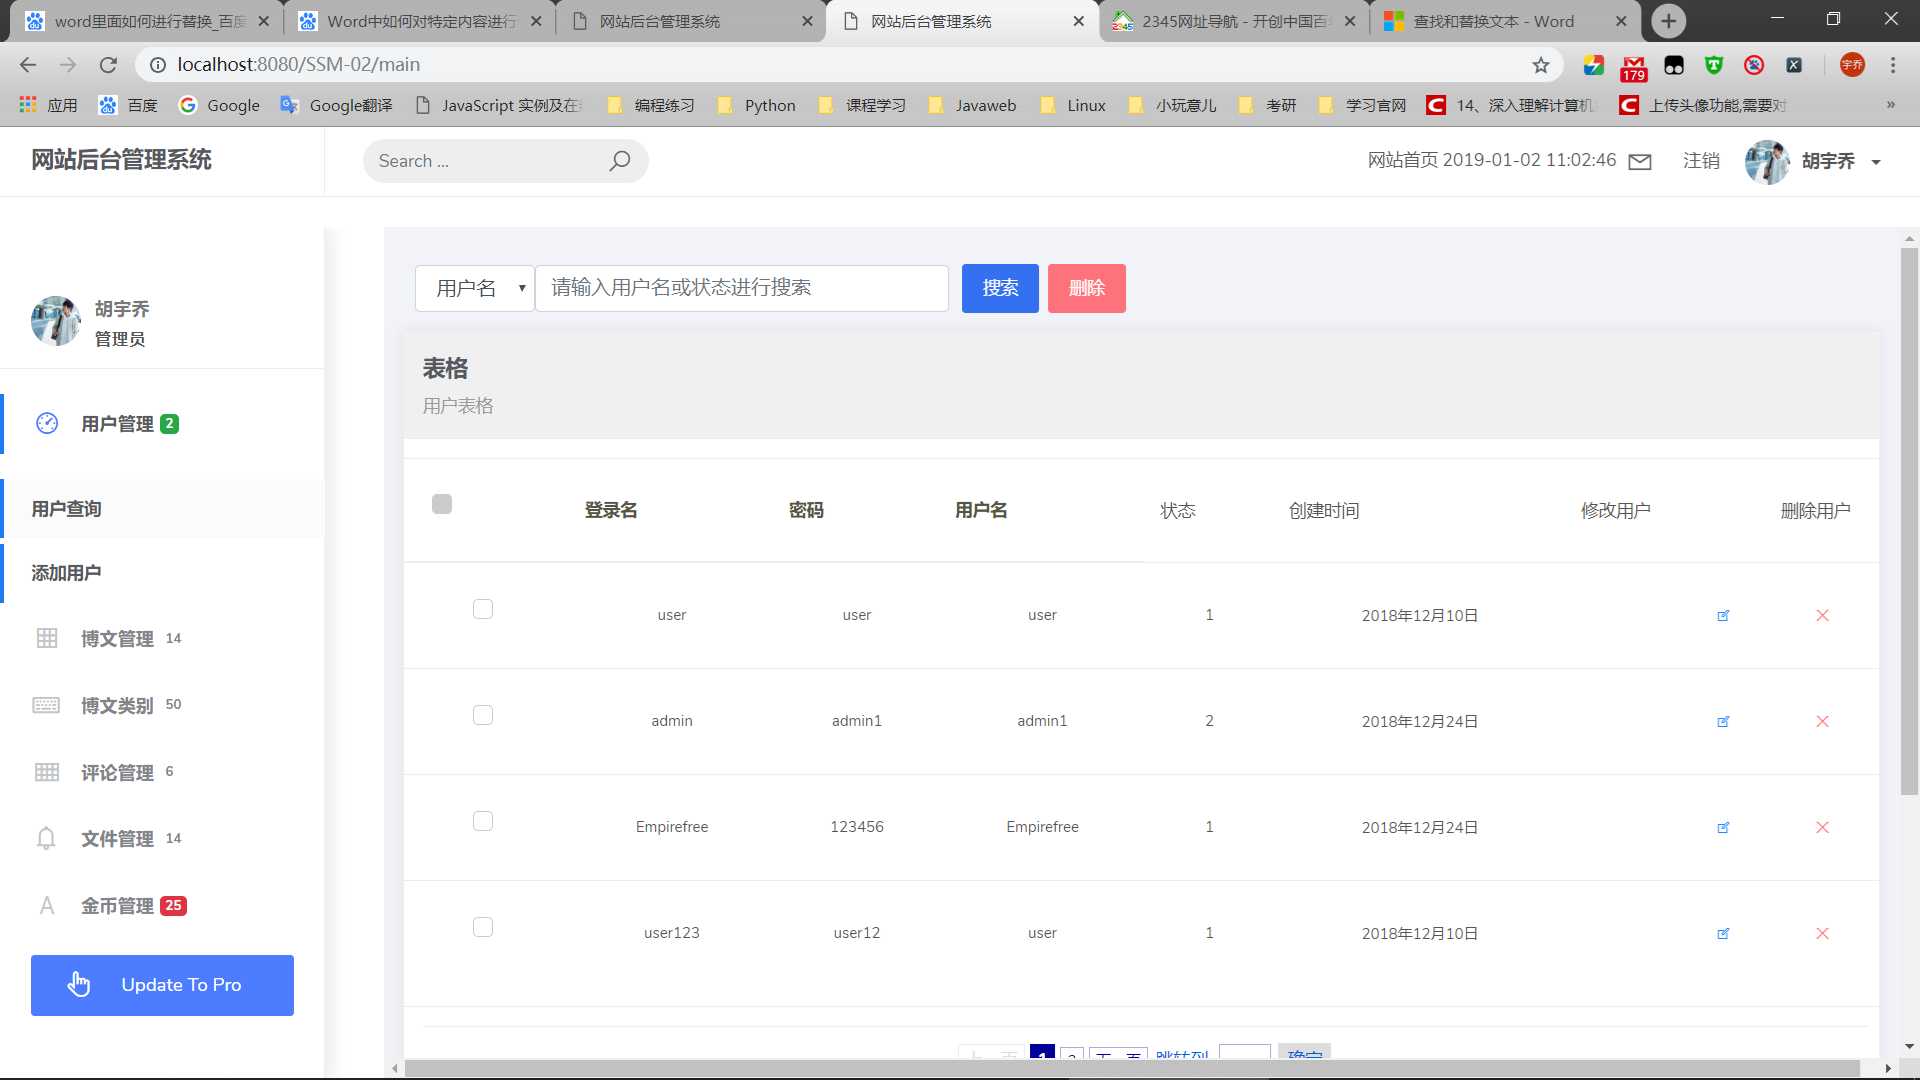
Task: Open the Javaweb bookmark folder
Action: click(972, 105)
